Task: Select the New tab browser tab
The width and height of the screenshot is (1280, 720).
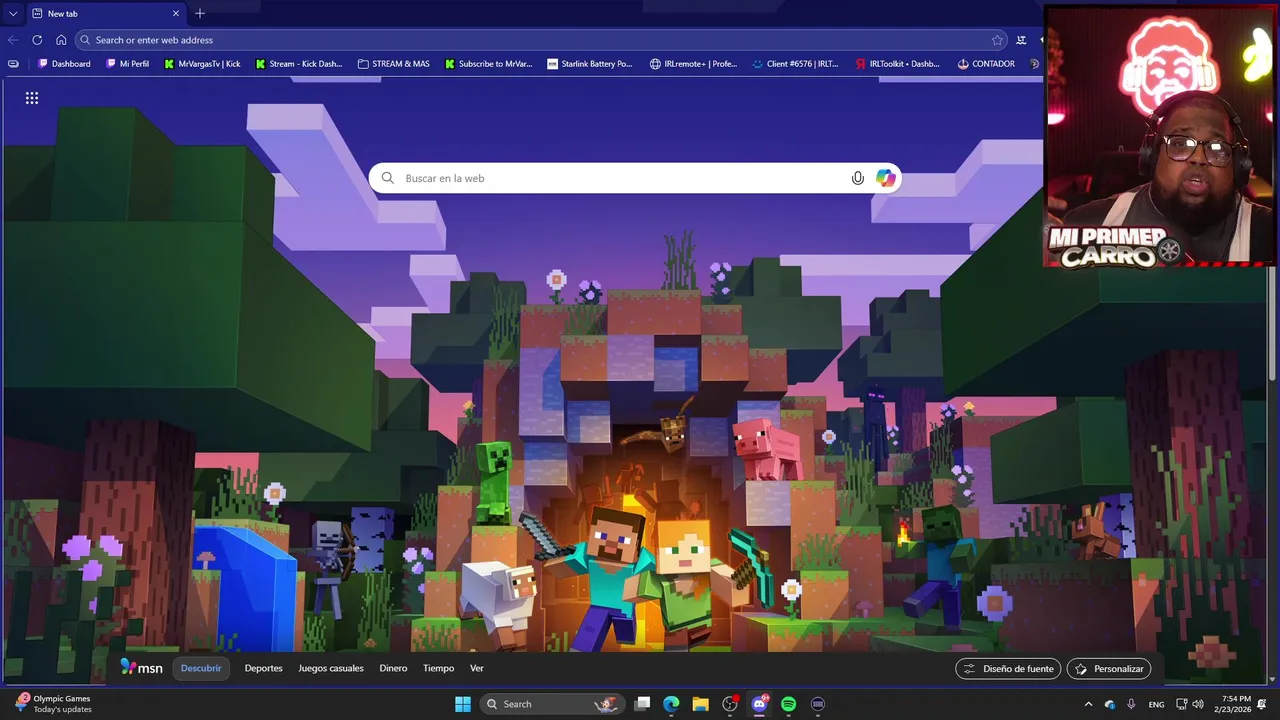Action: (105, 14)
